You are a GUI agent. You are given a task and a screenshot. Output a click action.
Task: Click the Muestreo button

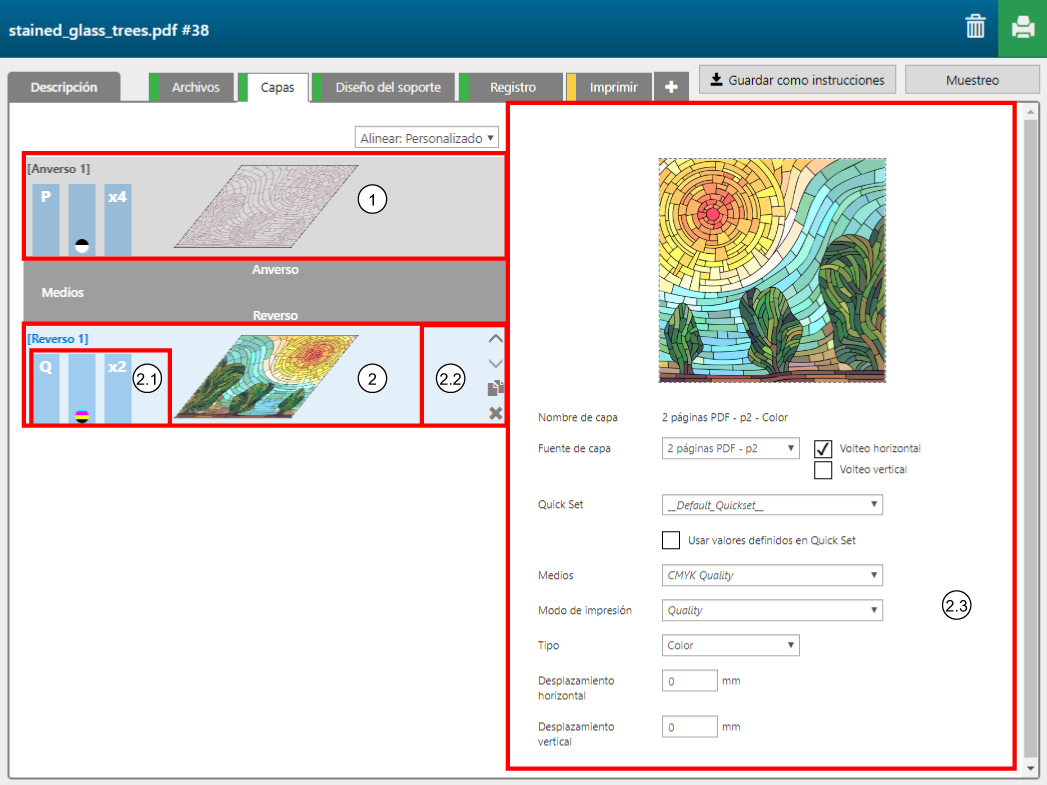tap(972, 79)
